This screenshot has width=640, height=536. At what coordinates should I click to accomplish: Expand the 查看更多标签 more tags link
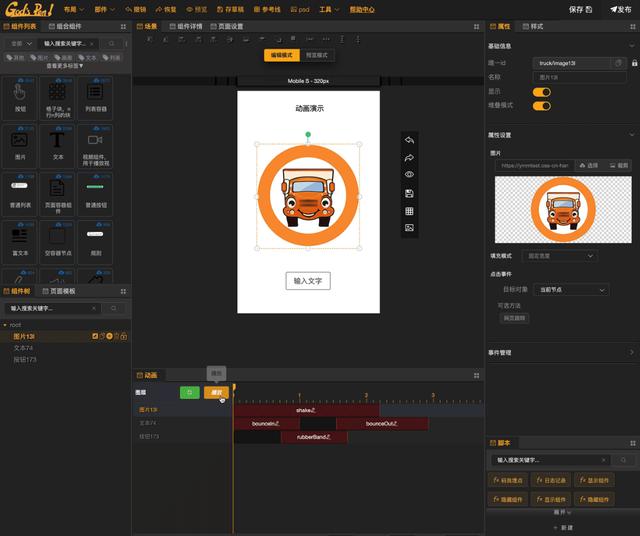click(64, 66)
